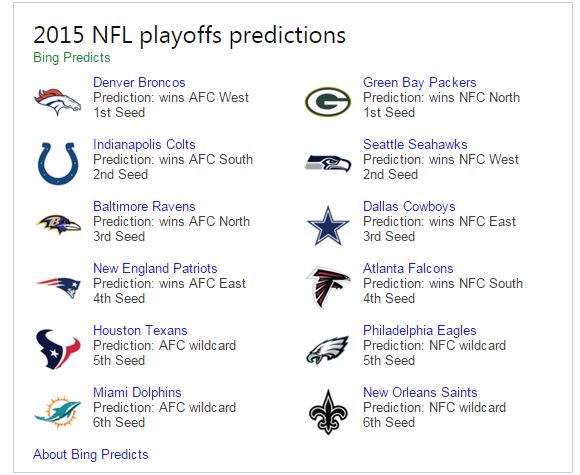Click the Miami Dolphins logo
Image resolution: width=580 pixels, height=475 pixels.
[x=58, y=412]
